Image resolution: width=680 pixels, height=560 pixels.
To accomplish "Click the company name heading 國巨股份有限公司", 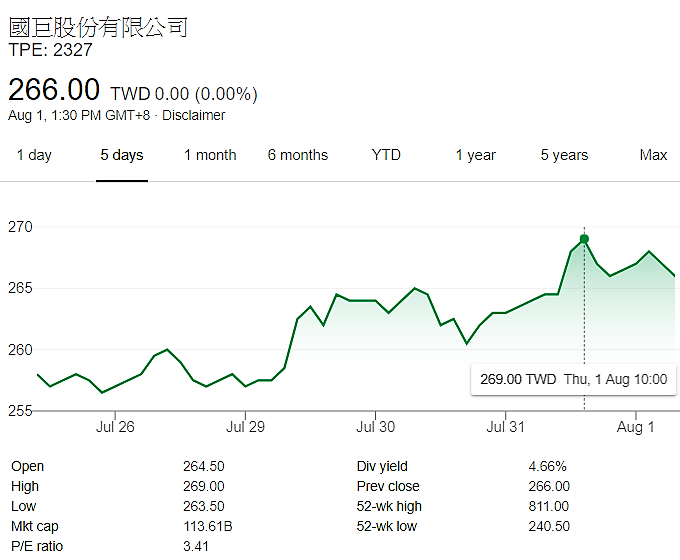I will 98,27.
